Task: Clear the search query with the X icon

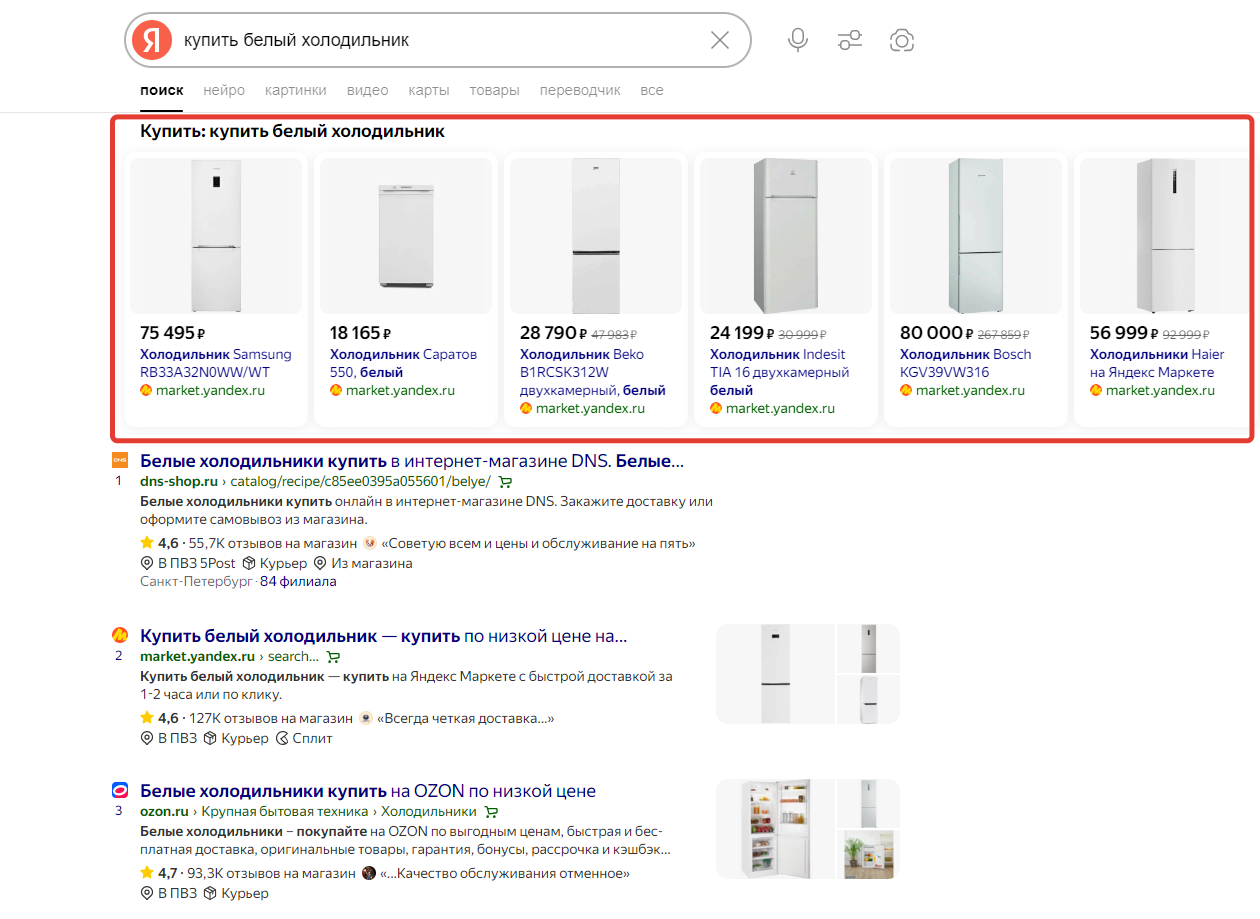Action: pyautogui.click(x=720, y=40)
